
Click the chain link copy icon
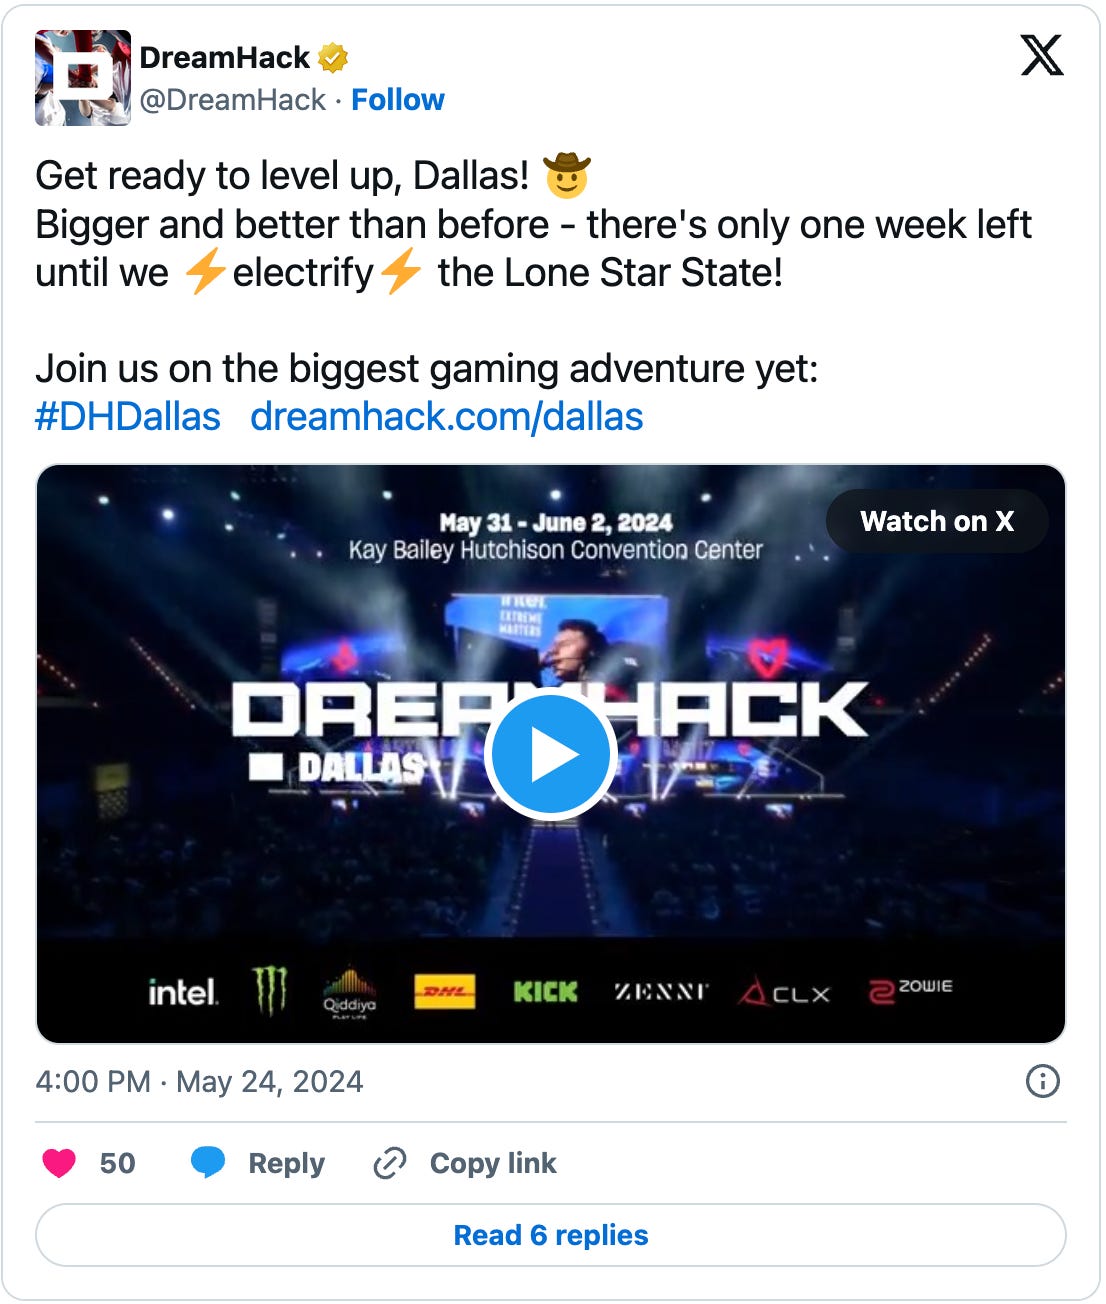tap(389, 1163)
